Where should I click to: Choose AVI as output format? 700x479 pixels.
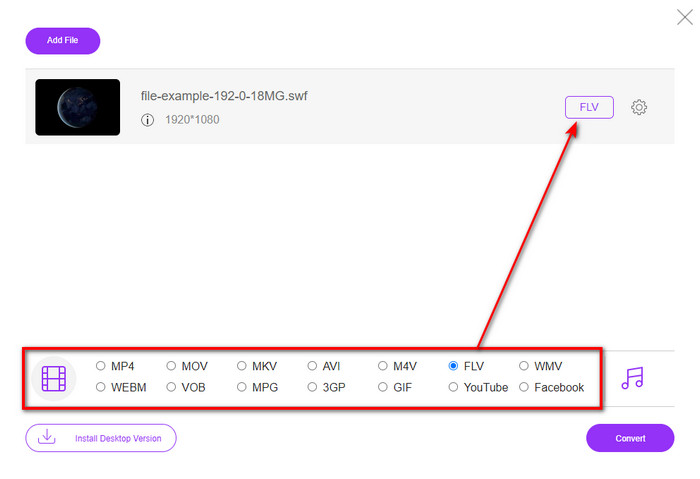312,366
